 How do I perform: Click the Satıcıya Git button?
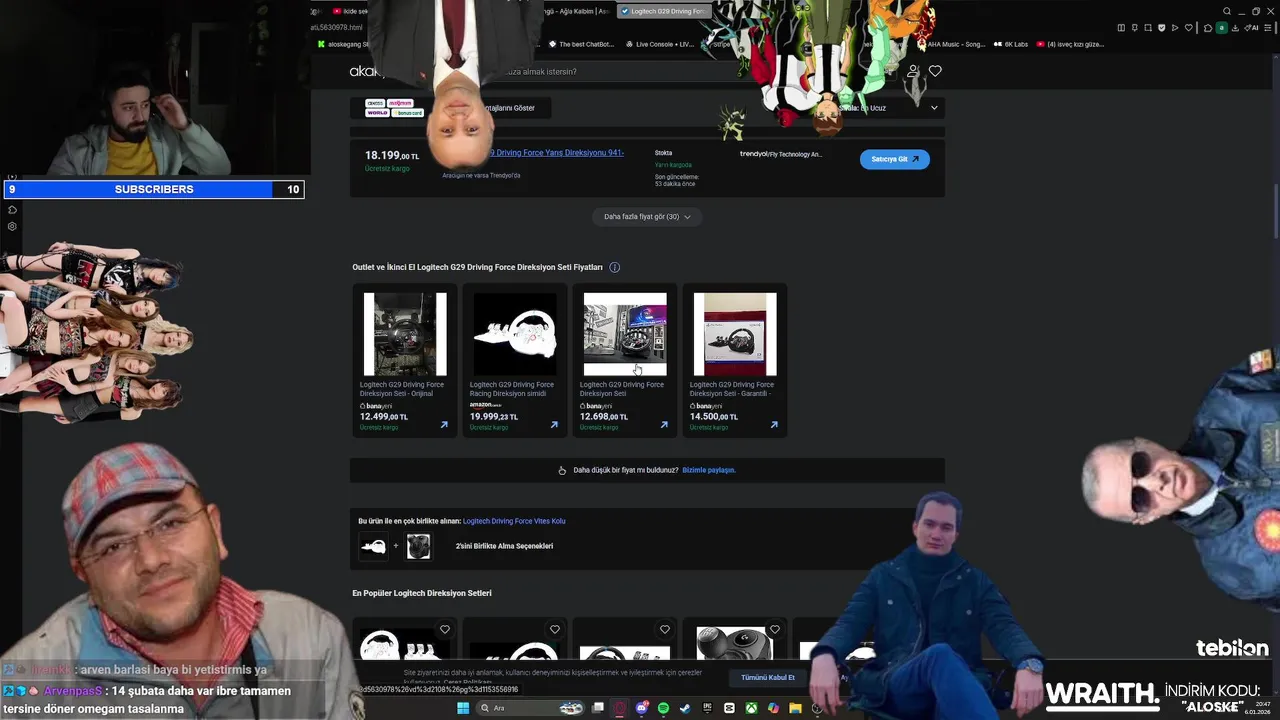click(x=895, y=159)
